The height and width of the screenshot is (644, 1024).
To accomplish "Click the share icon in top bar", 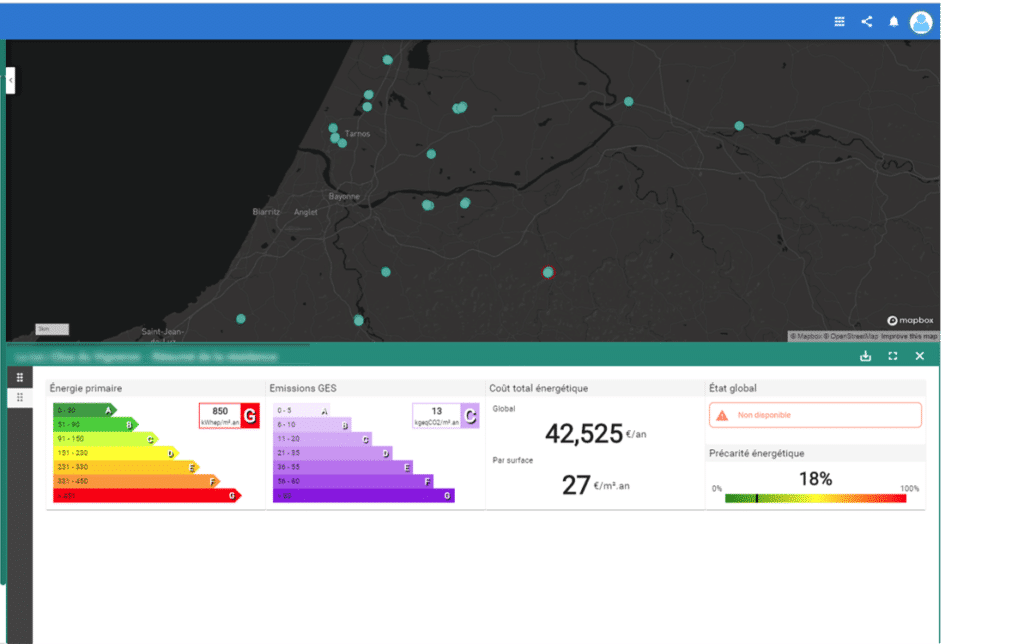I will pyautogui.click(x=867, y=22).
